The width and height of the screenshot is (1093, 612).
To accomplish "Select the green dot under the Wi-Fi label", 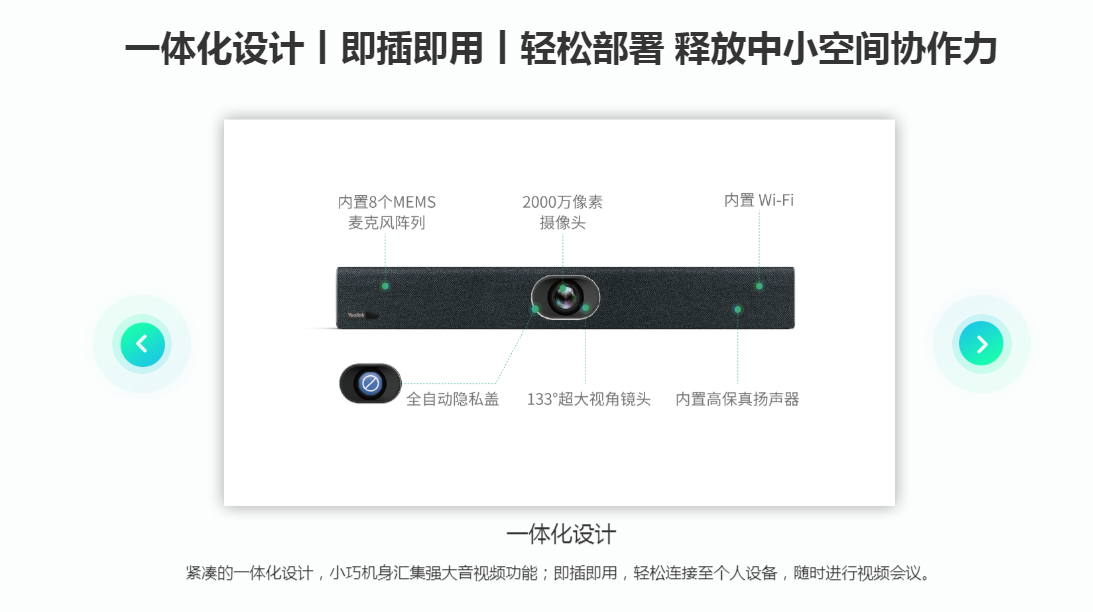I will 759,286.
